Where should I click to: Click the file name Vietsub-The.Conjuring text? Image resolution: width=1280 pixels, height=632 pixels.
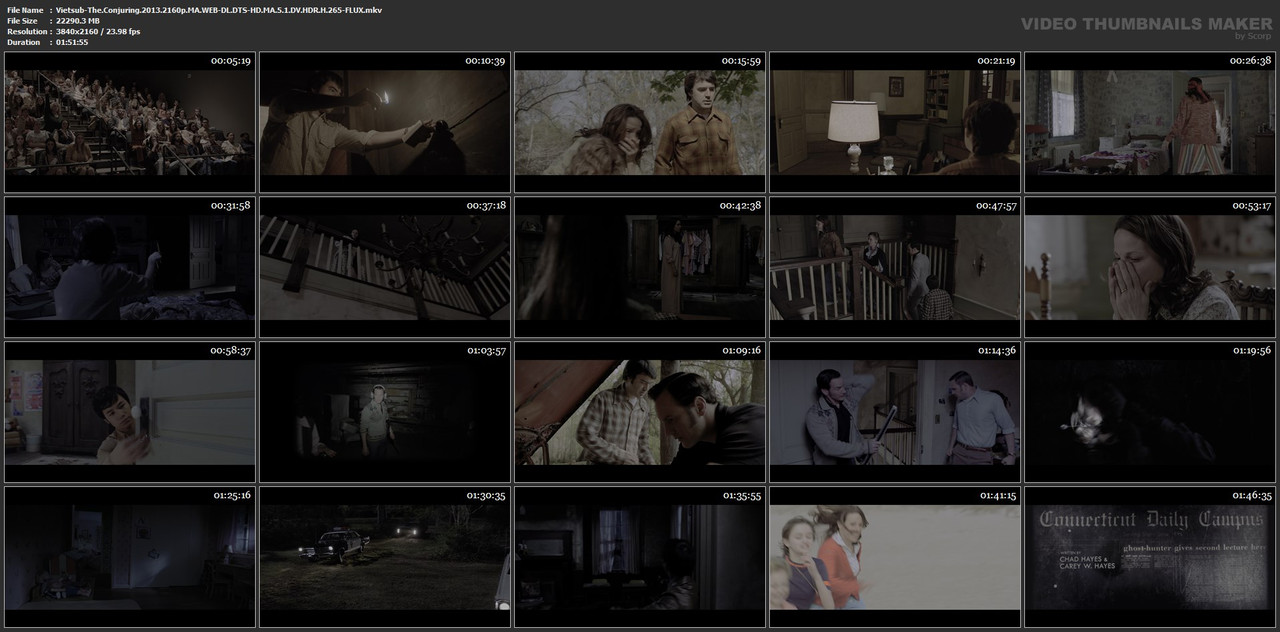point(219,10)
